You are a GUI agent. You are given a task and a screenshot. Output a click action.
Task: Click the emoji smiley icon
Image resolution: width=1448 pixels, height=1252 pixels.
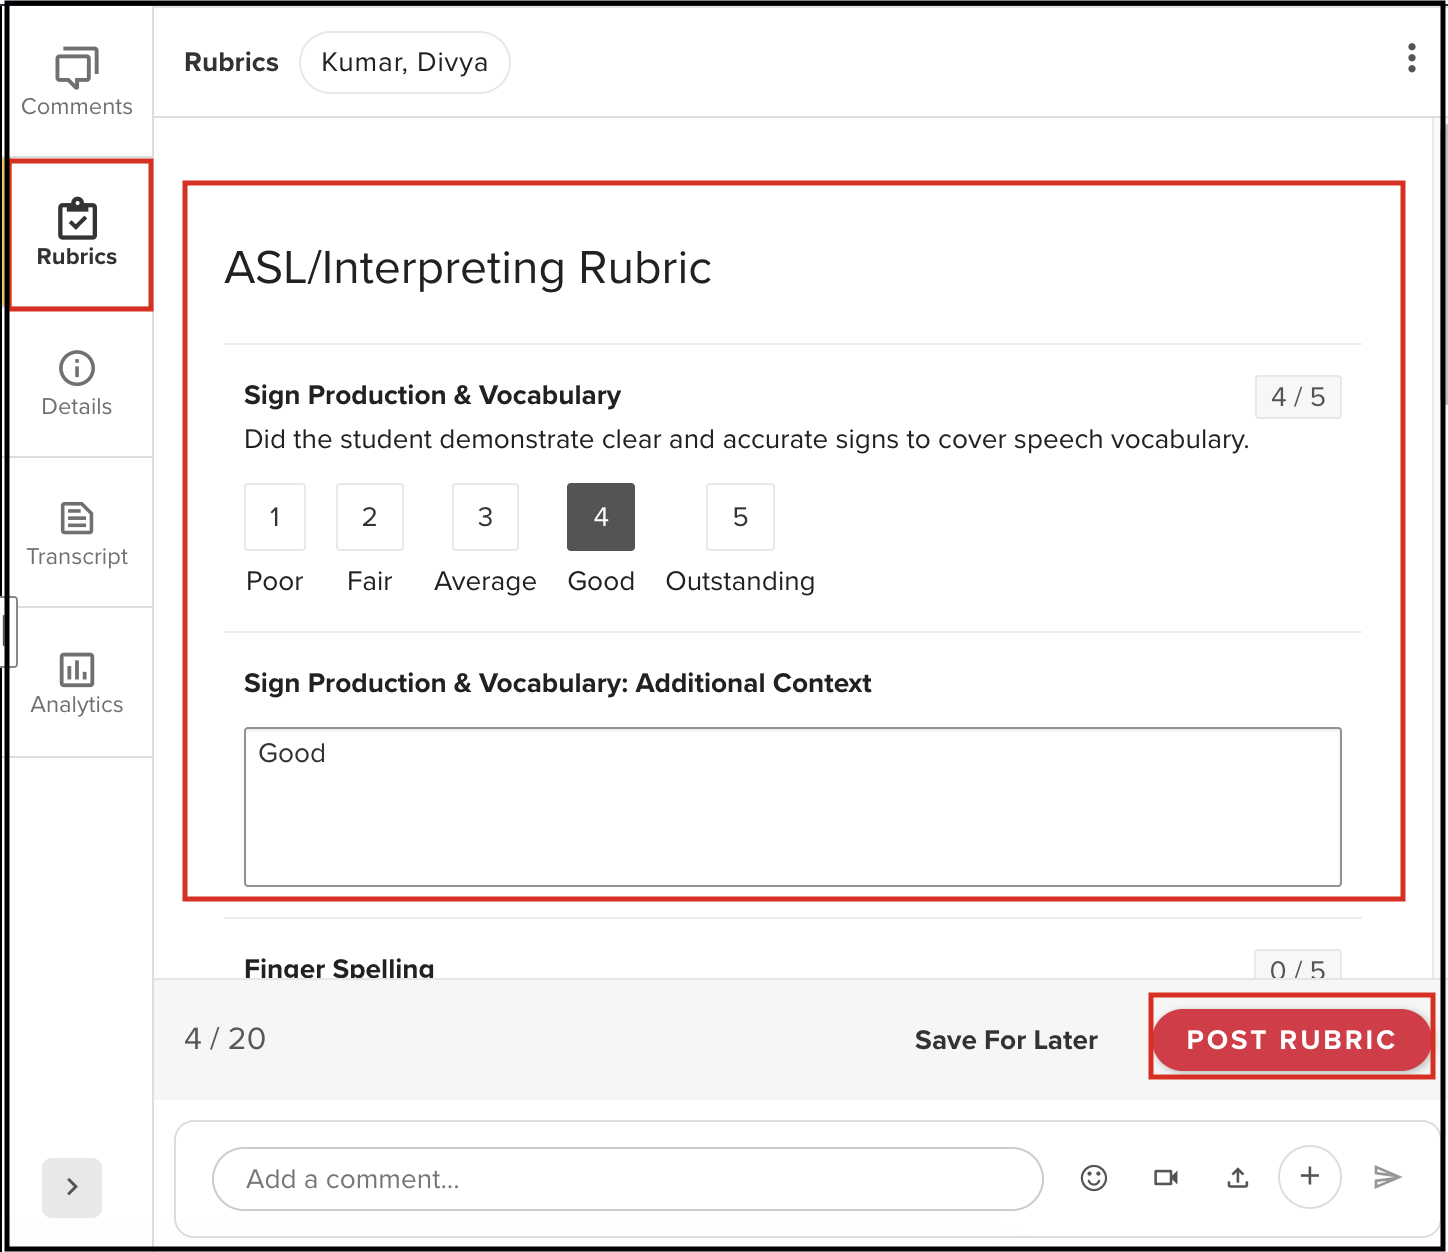[1094, 1178]
